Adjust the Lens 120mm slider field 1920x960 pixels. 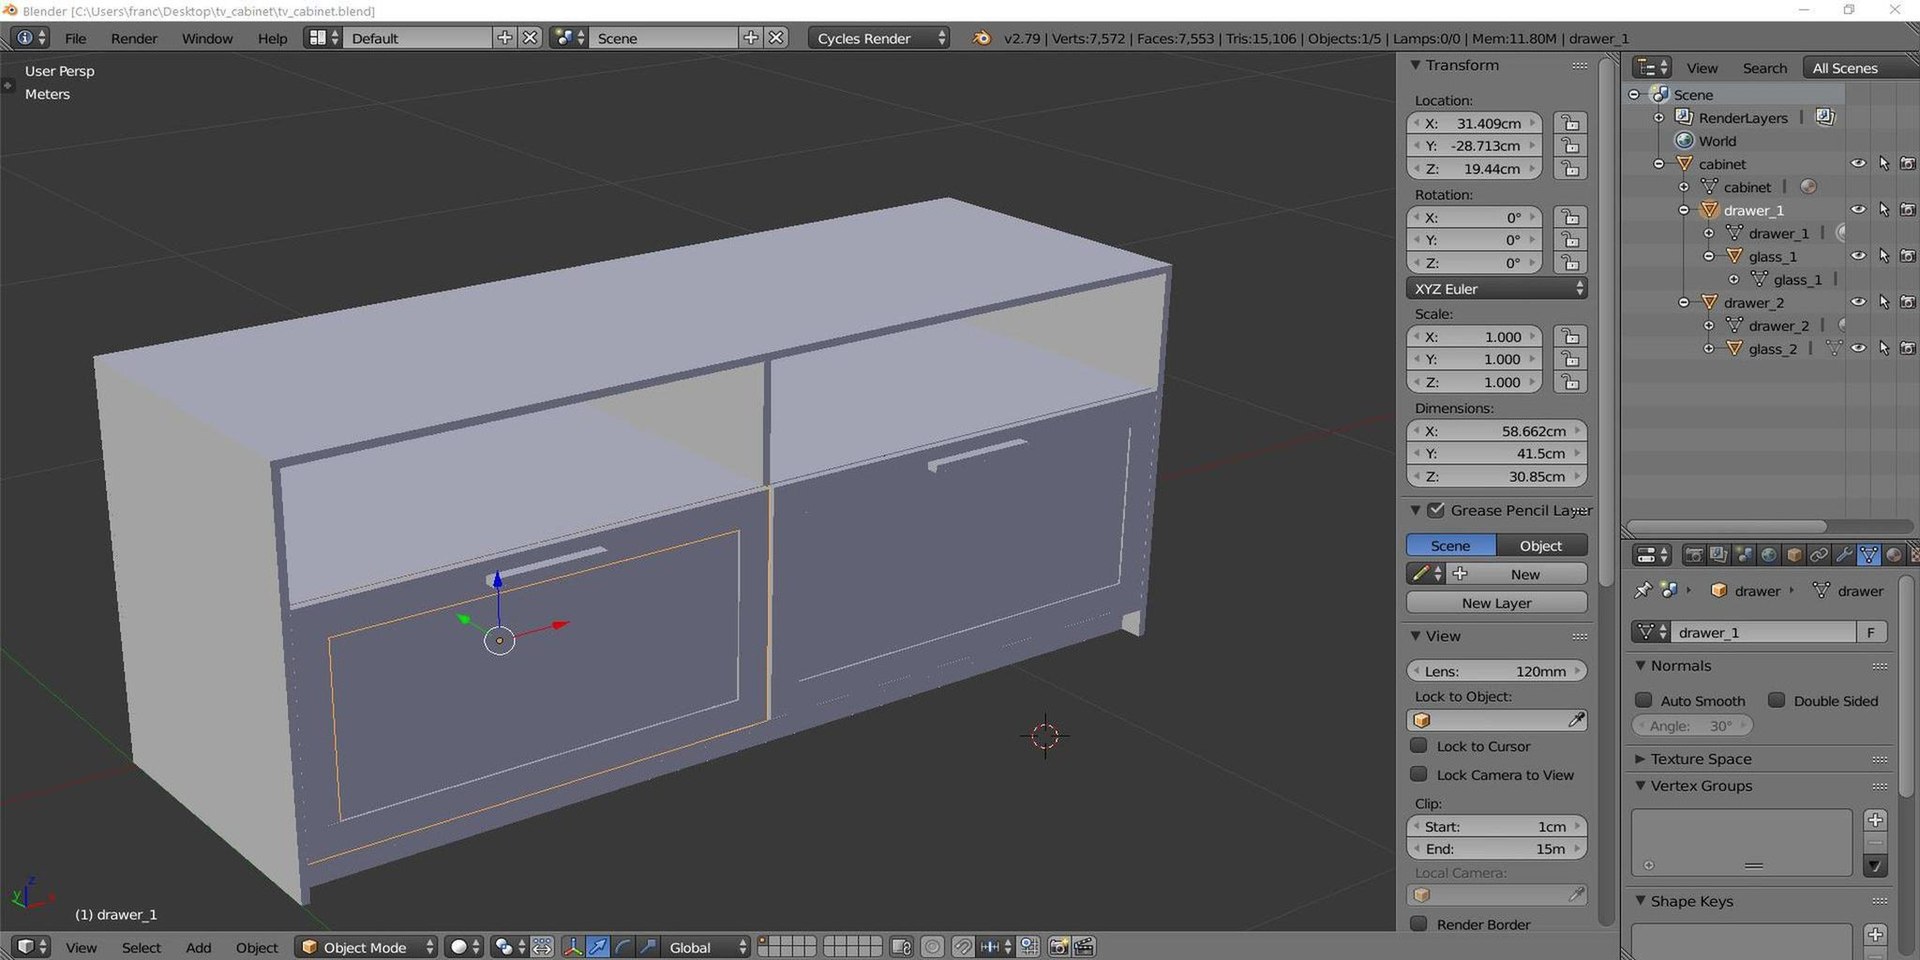tap(1496, 671)
